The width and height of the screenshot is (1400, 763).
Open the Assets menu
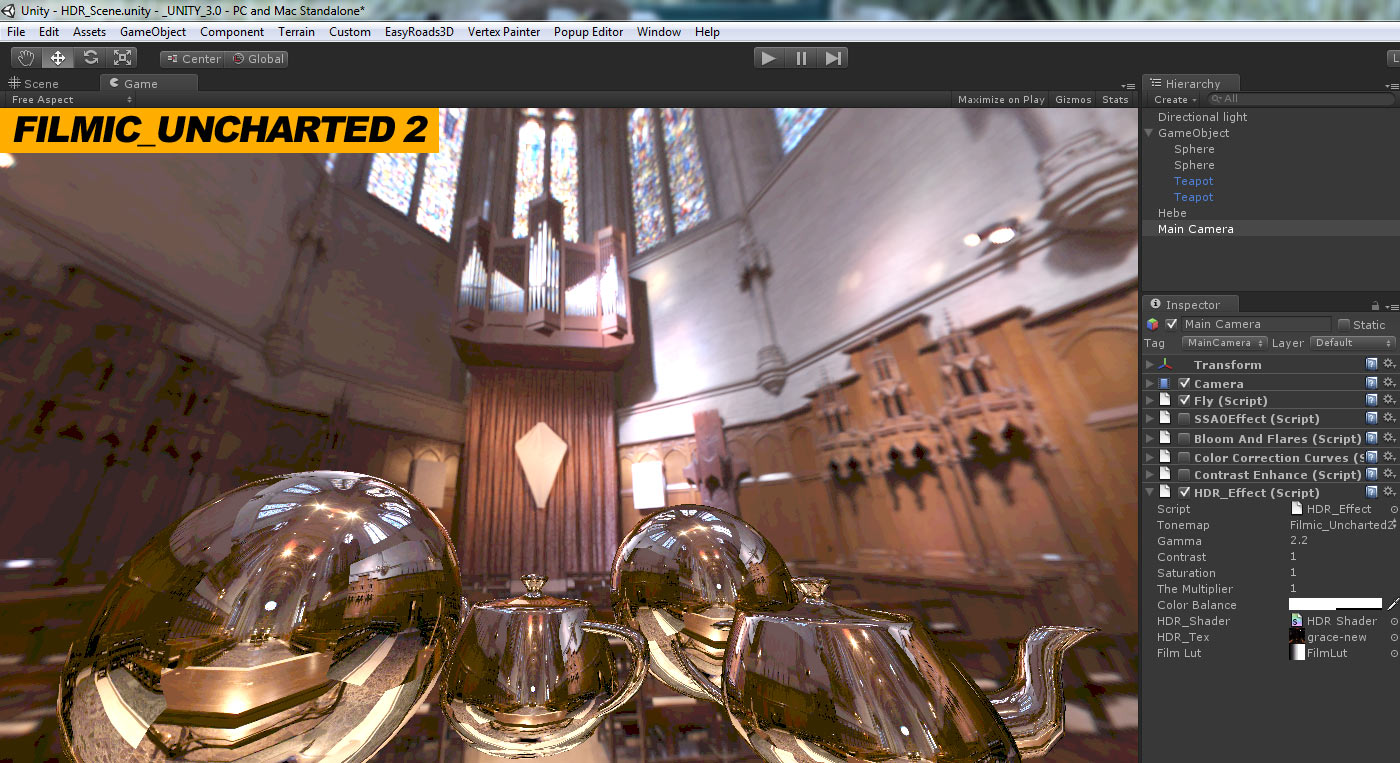tap(89, 31)
